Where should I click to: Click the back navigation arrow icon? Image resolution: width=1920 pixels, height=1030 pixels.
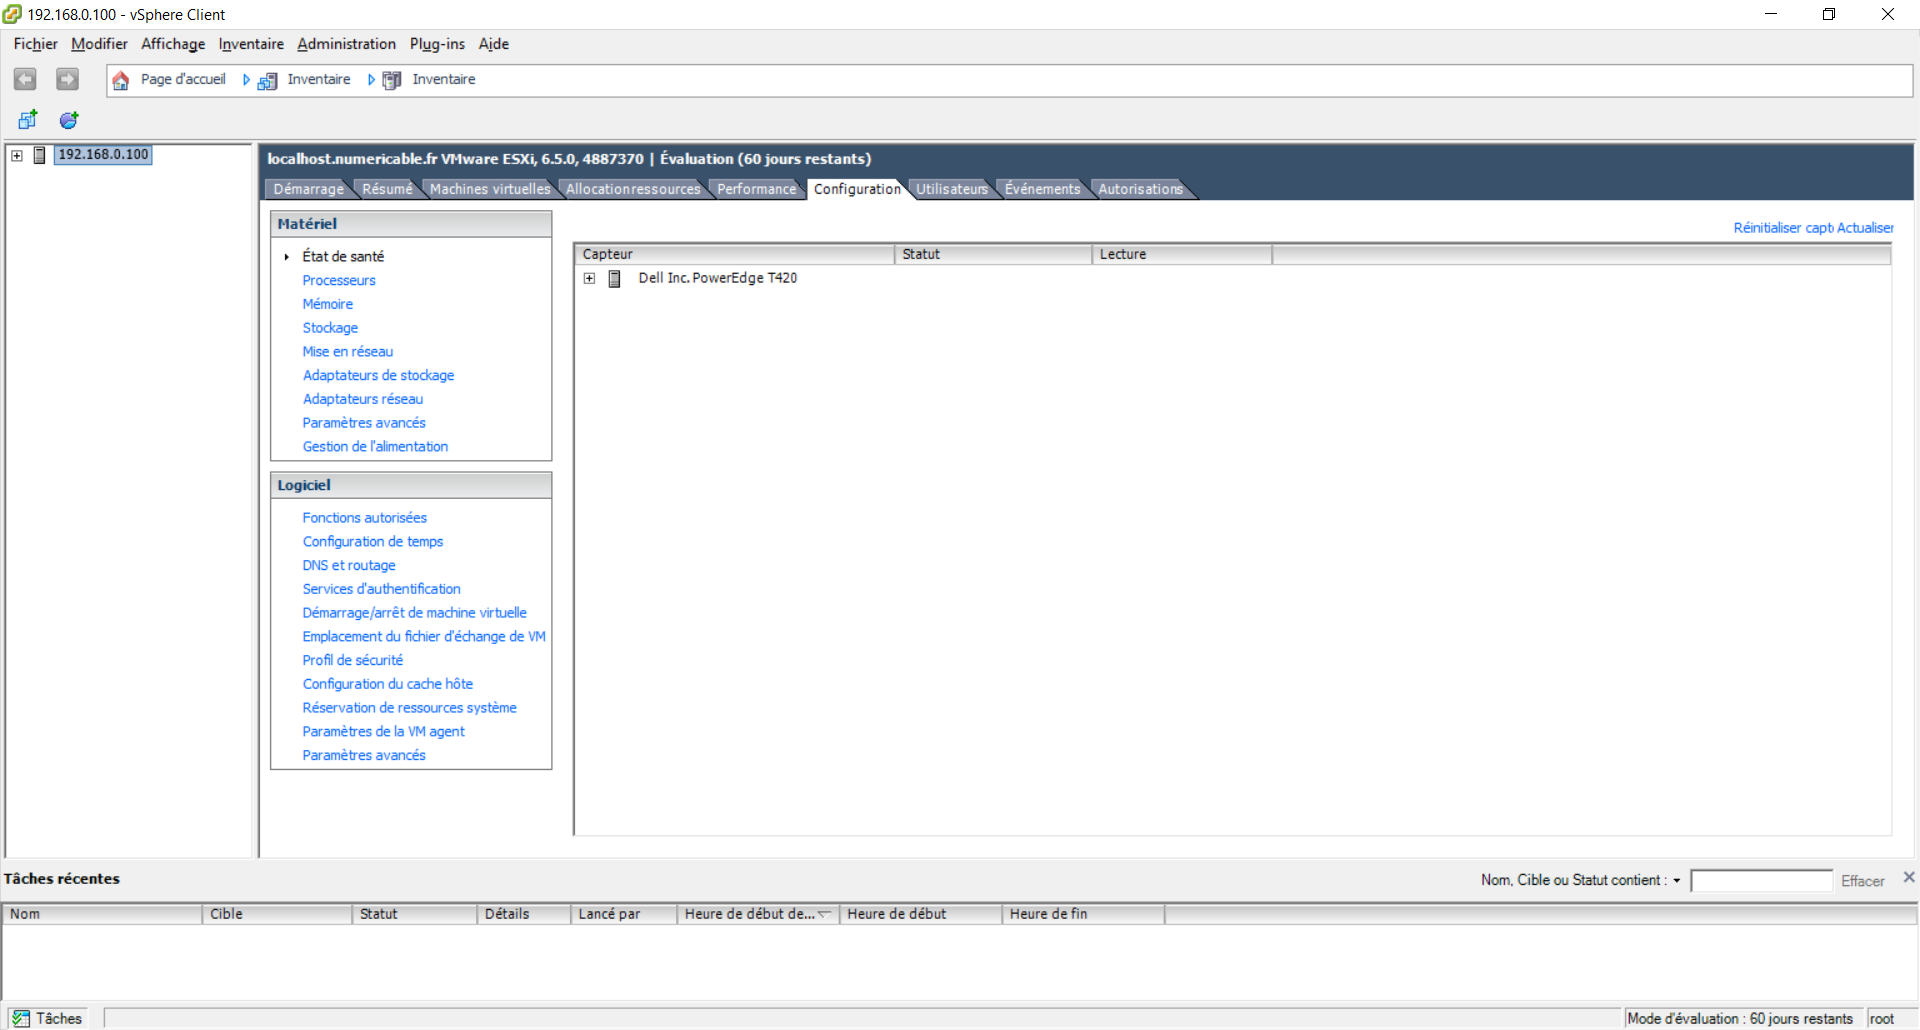(x=25, y=79)
